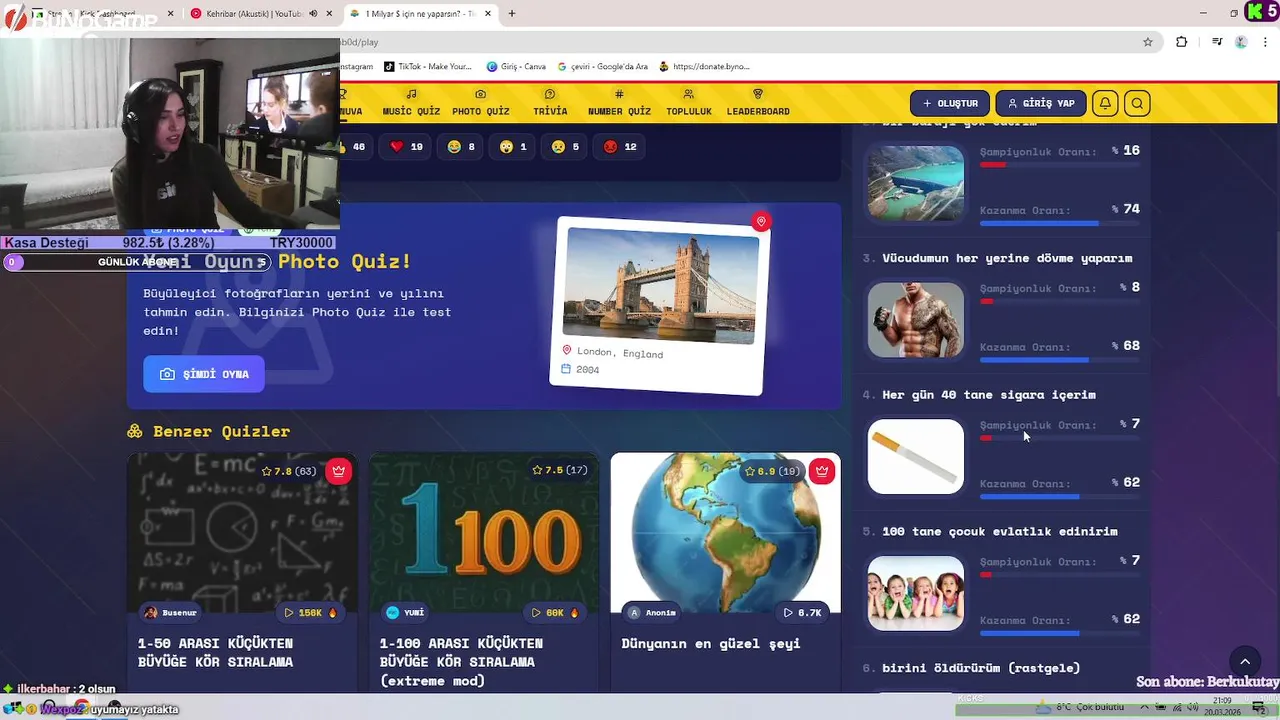Click the 6.9 star rating badge

(x=774, y=471)
